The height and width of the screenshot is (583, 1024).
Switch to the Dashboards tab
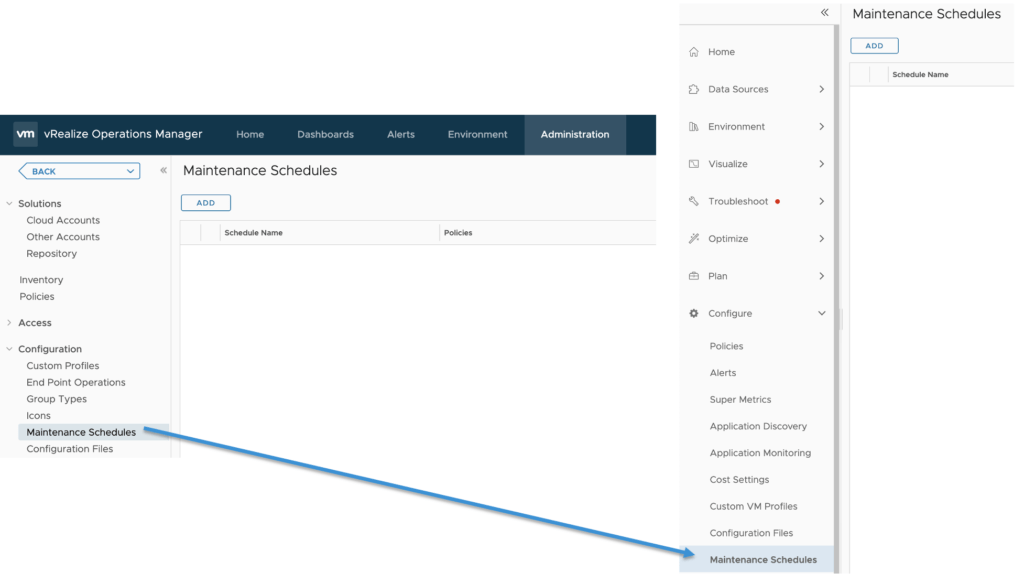click(x=325, y=135)
